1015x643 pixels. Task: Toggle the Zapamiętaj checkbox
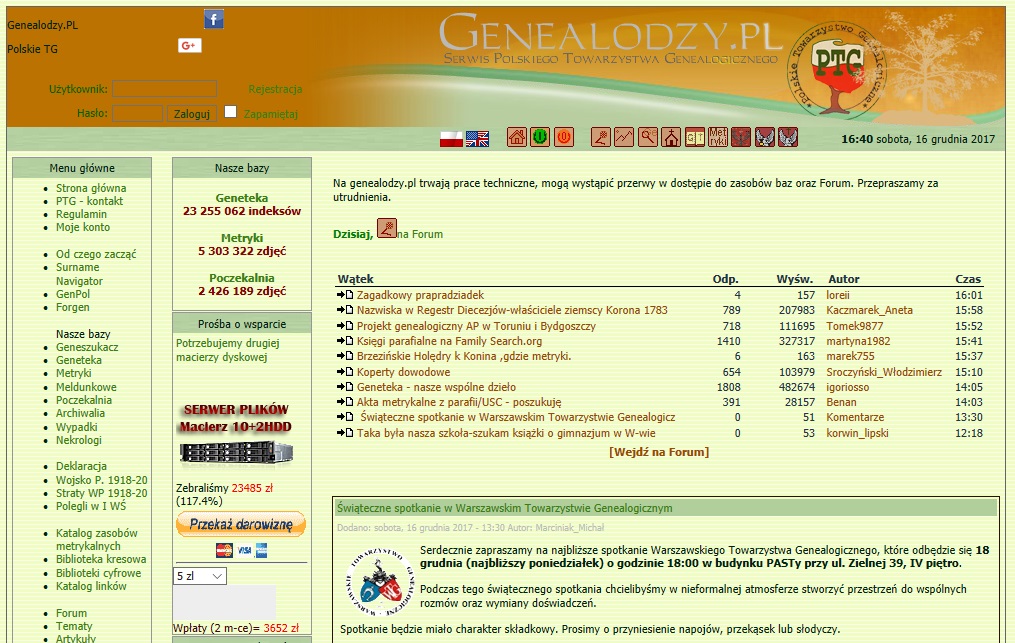tap(231, 112)
